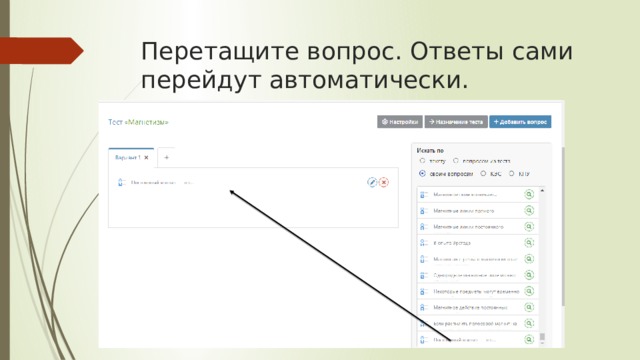Screen dimensions: 640x360
Task: Add a new variant with the plus tab
Action: [x=166, y=158]
